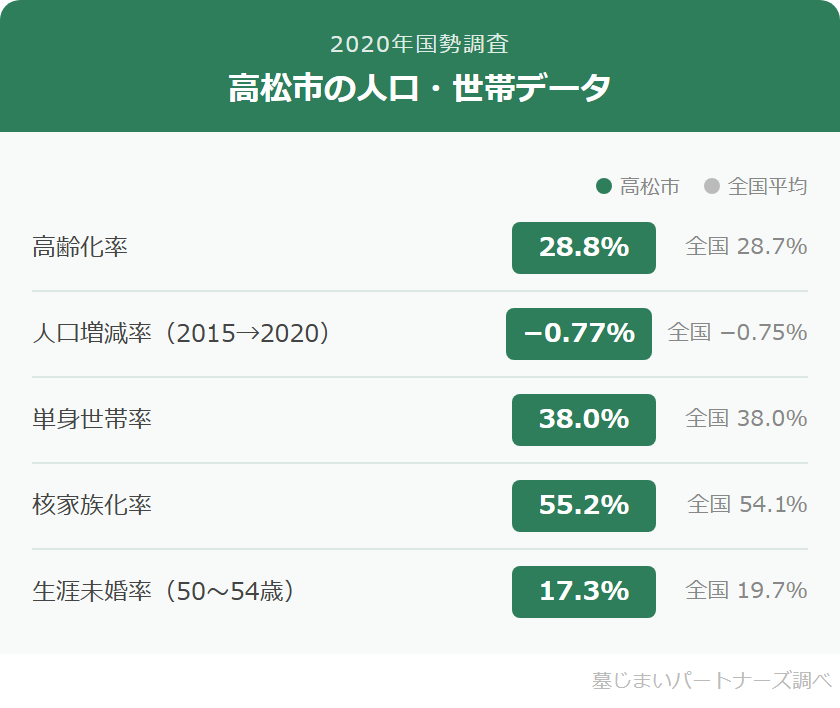840x708 pixels.
Task: Click the 17.3% unmarried rate badge
Action: (x=584, y=592)
